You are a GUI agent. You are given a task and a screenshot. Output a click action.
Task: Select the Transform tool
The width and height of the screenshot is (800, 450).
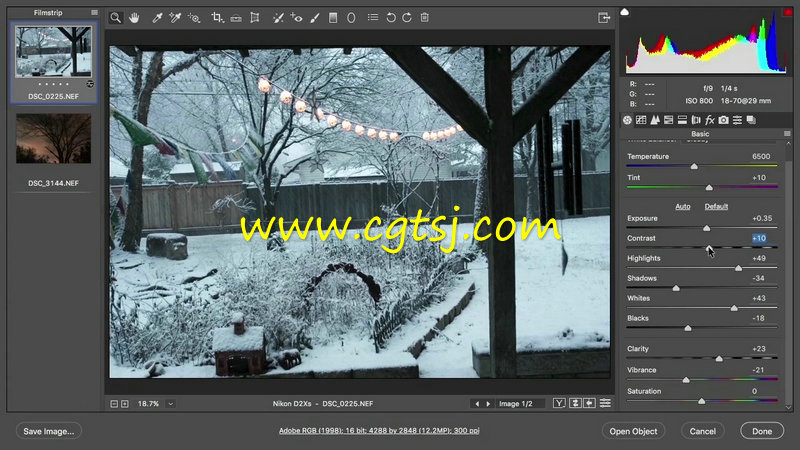255,18
